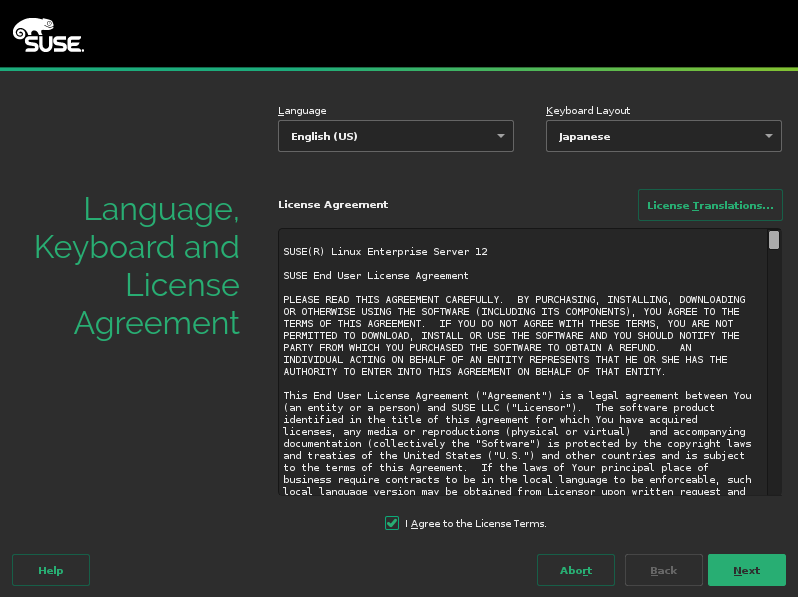
Task: Abort the installation
Action: [x=576, y=570]
